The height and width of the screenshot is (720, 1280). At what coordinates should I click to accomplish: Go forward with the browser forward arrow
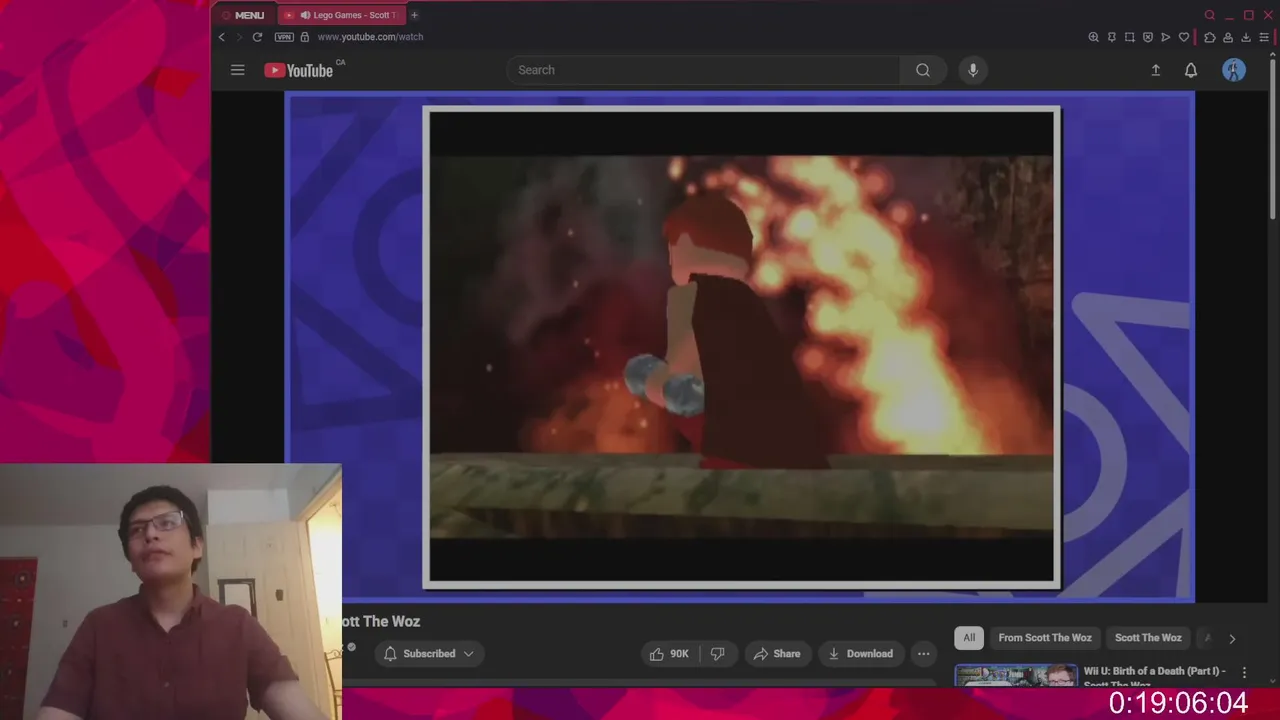point(239,37)
